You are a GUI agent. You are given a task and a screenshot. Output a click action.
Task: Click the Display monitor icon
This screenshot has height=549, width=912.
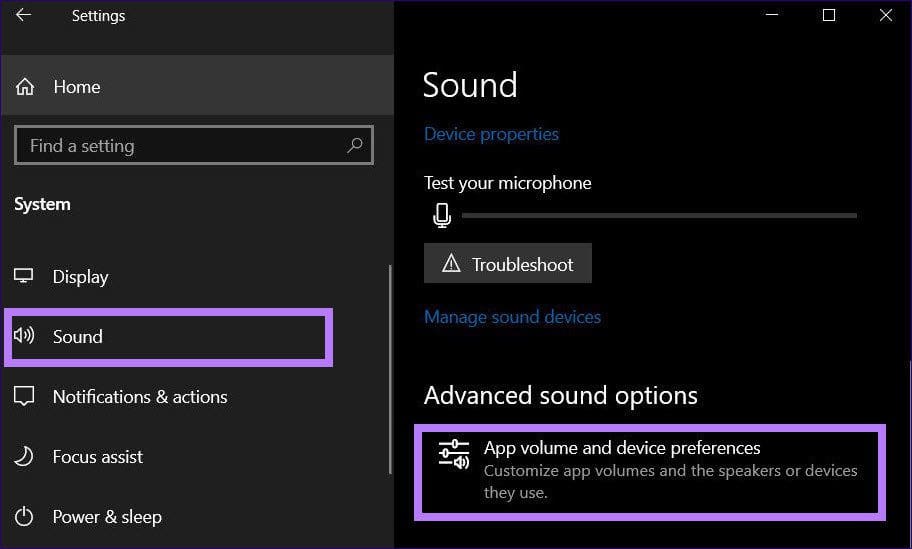pyautogui.click(x=23, y=276)
